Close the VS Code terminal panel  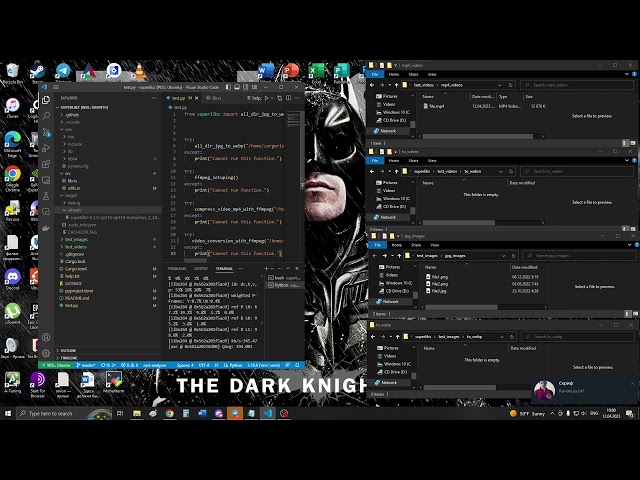pyautogui.click(x=297, y=268)
